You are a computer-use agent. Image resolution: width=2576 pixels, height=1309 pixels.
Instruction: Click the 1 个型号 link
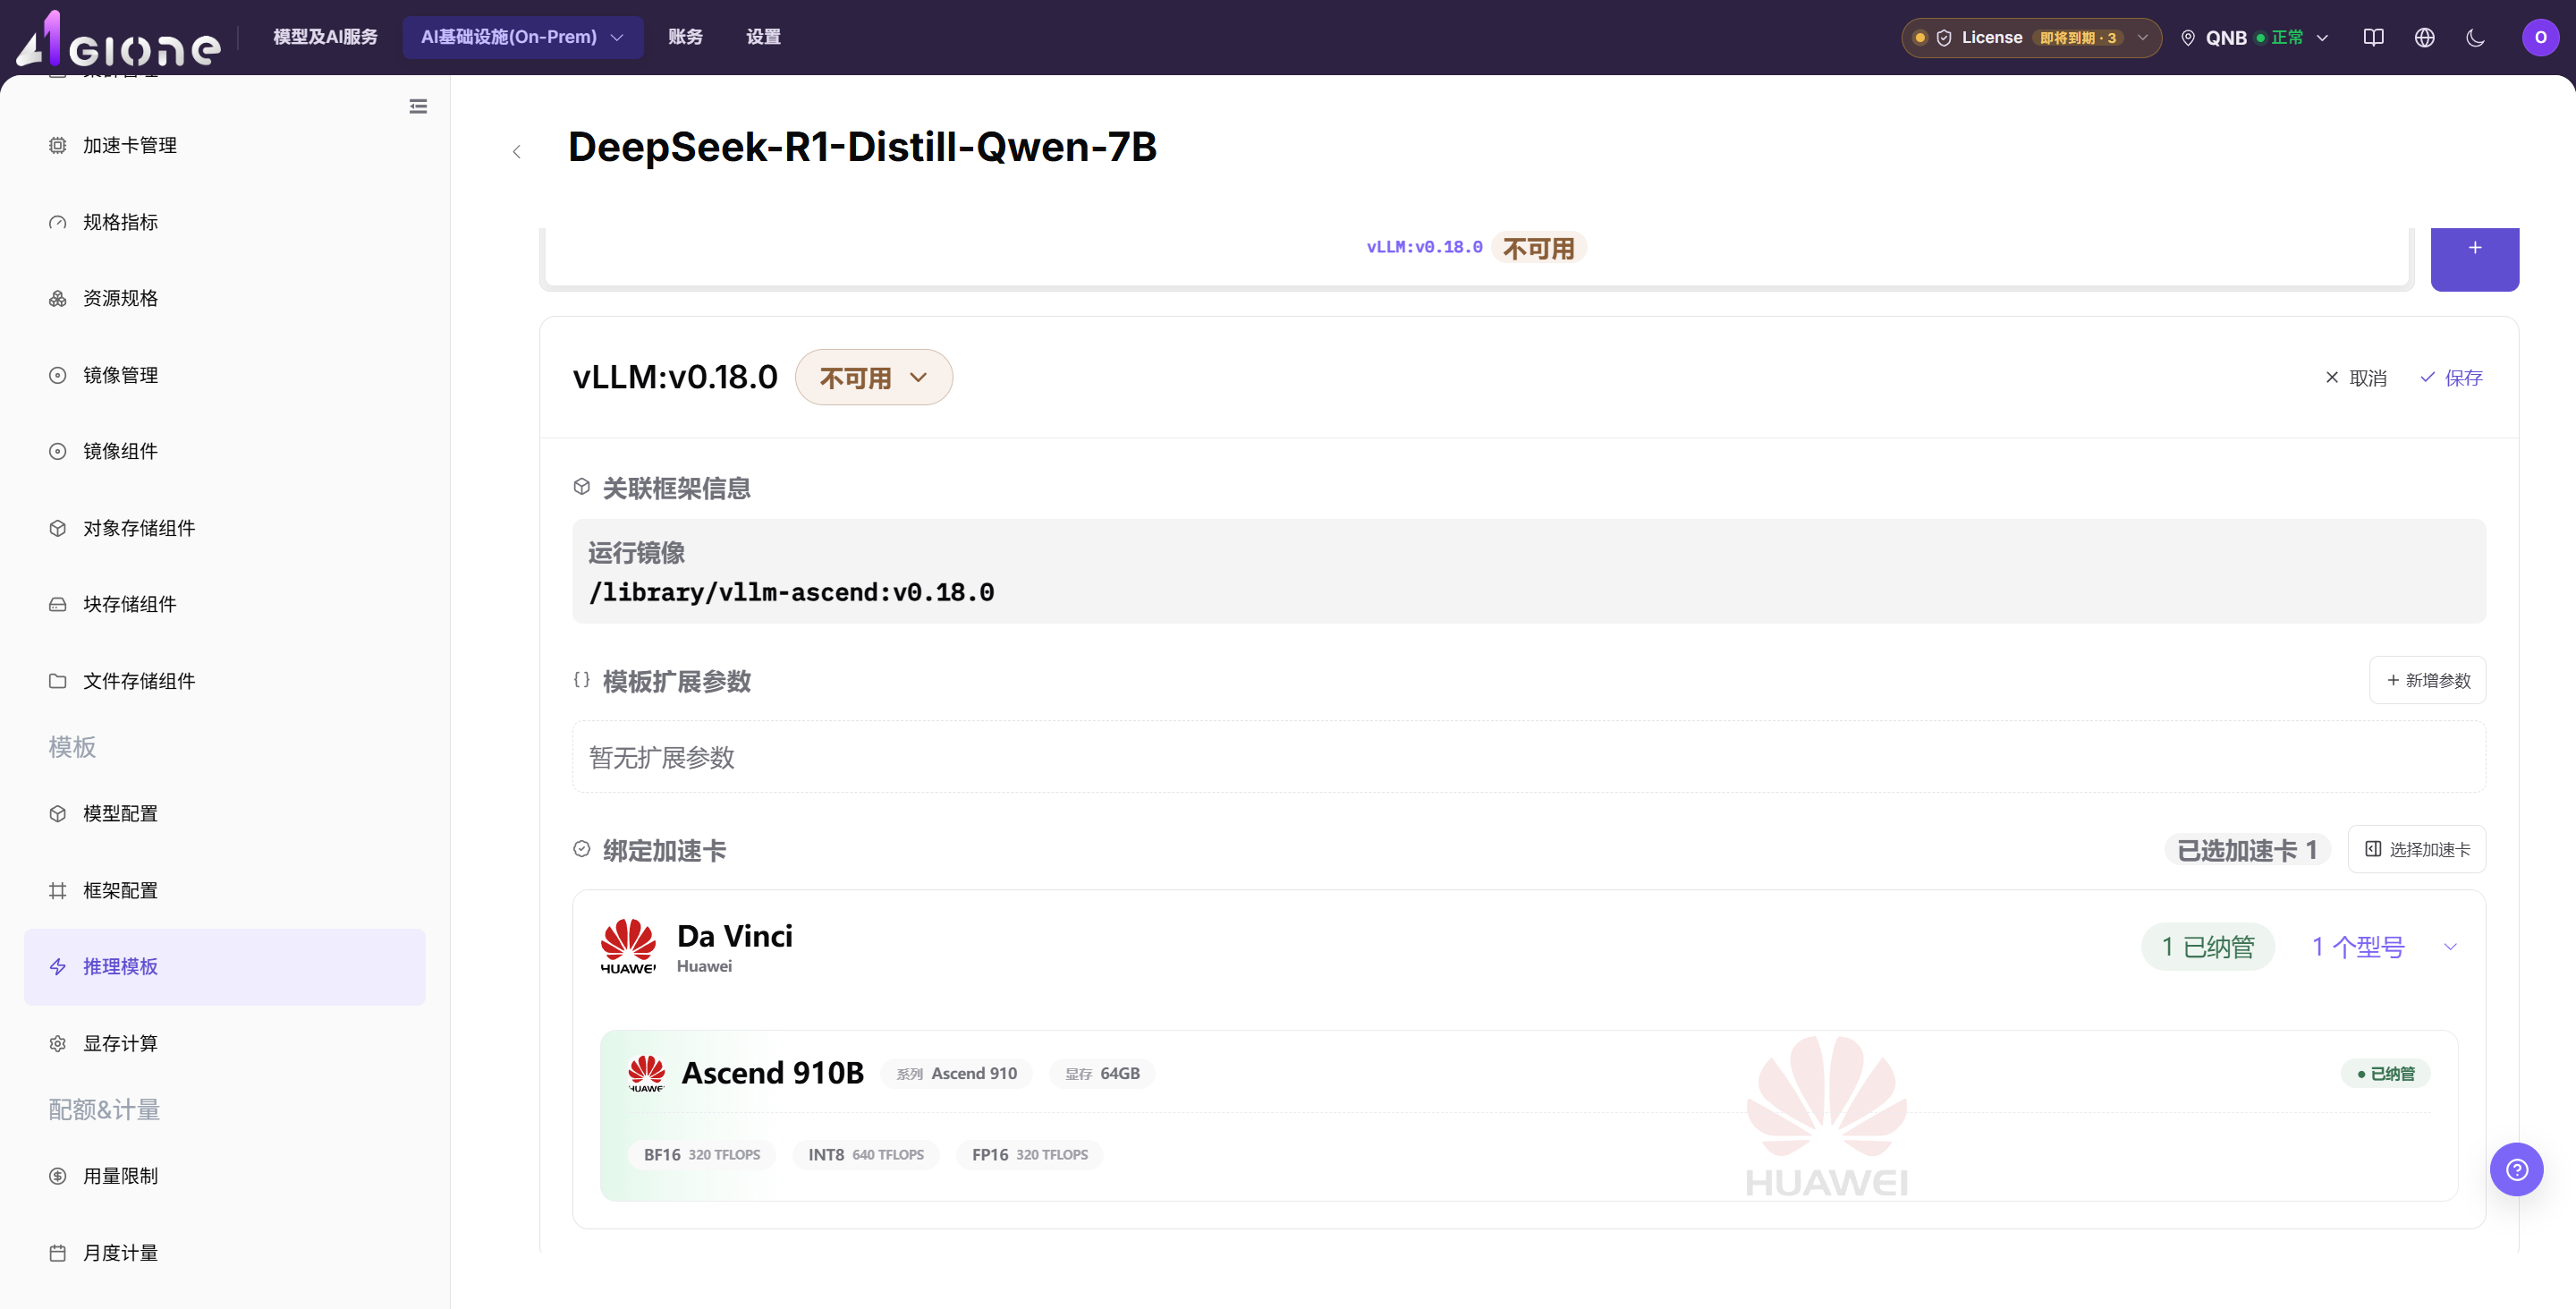click(2357, 946)
